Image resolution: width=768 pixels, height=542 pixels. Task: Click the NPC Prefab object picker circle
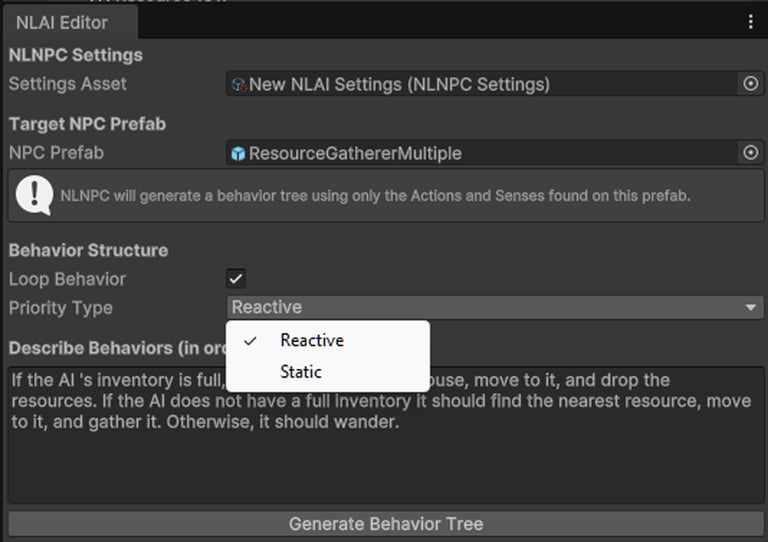751,153
